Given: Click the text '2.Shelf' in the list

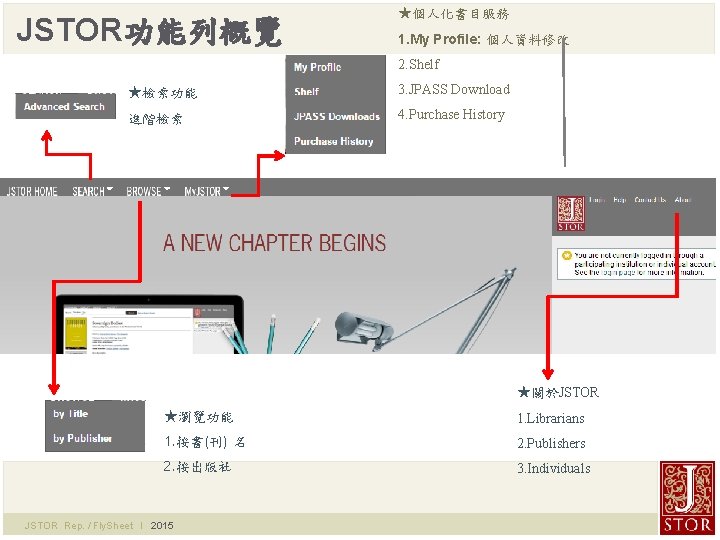Looking at the screenshot, I should (419, 64).
